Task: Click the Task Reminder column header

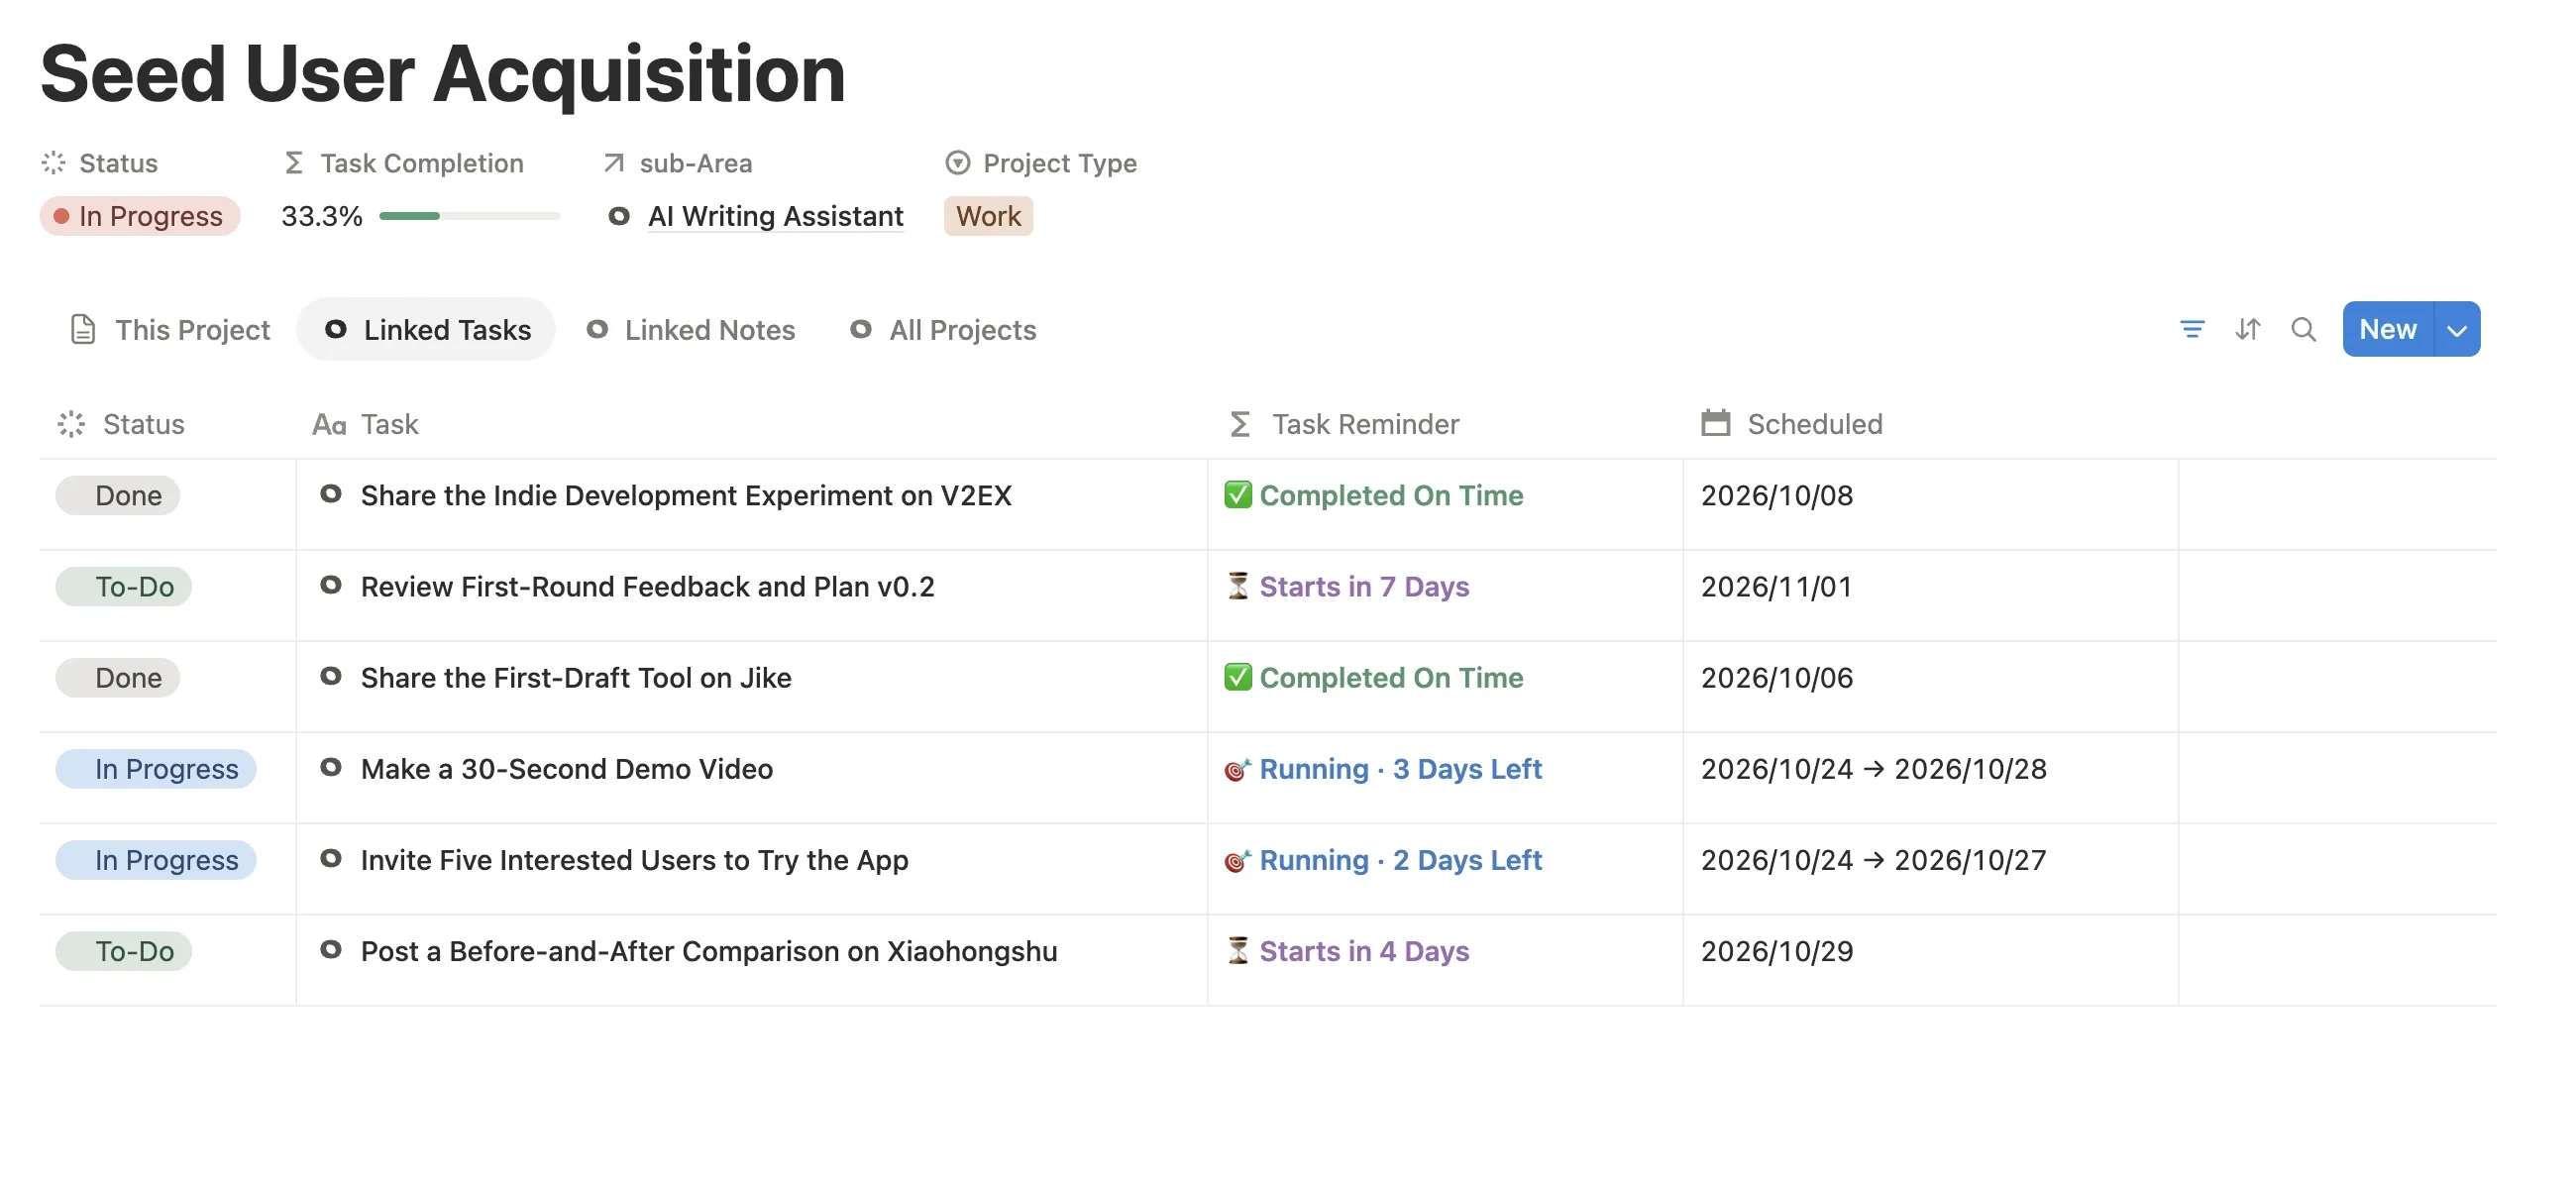Action: [1343, 424]
